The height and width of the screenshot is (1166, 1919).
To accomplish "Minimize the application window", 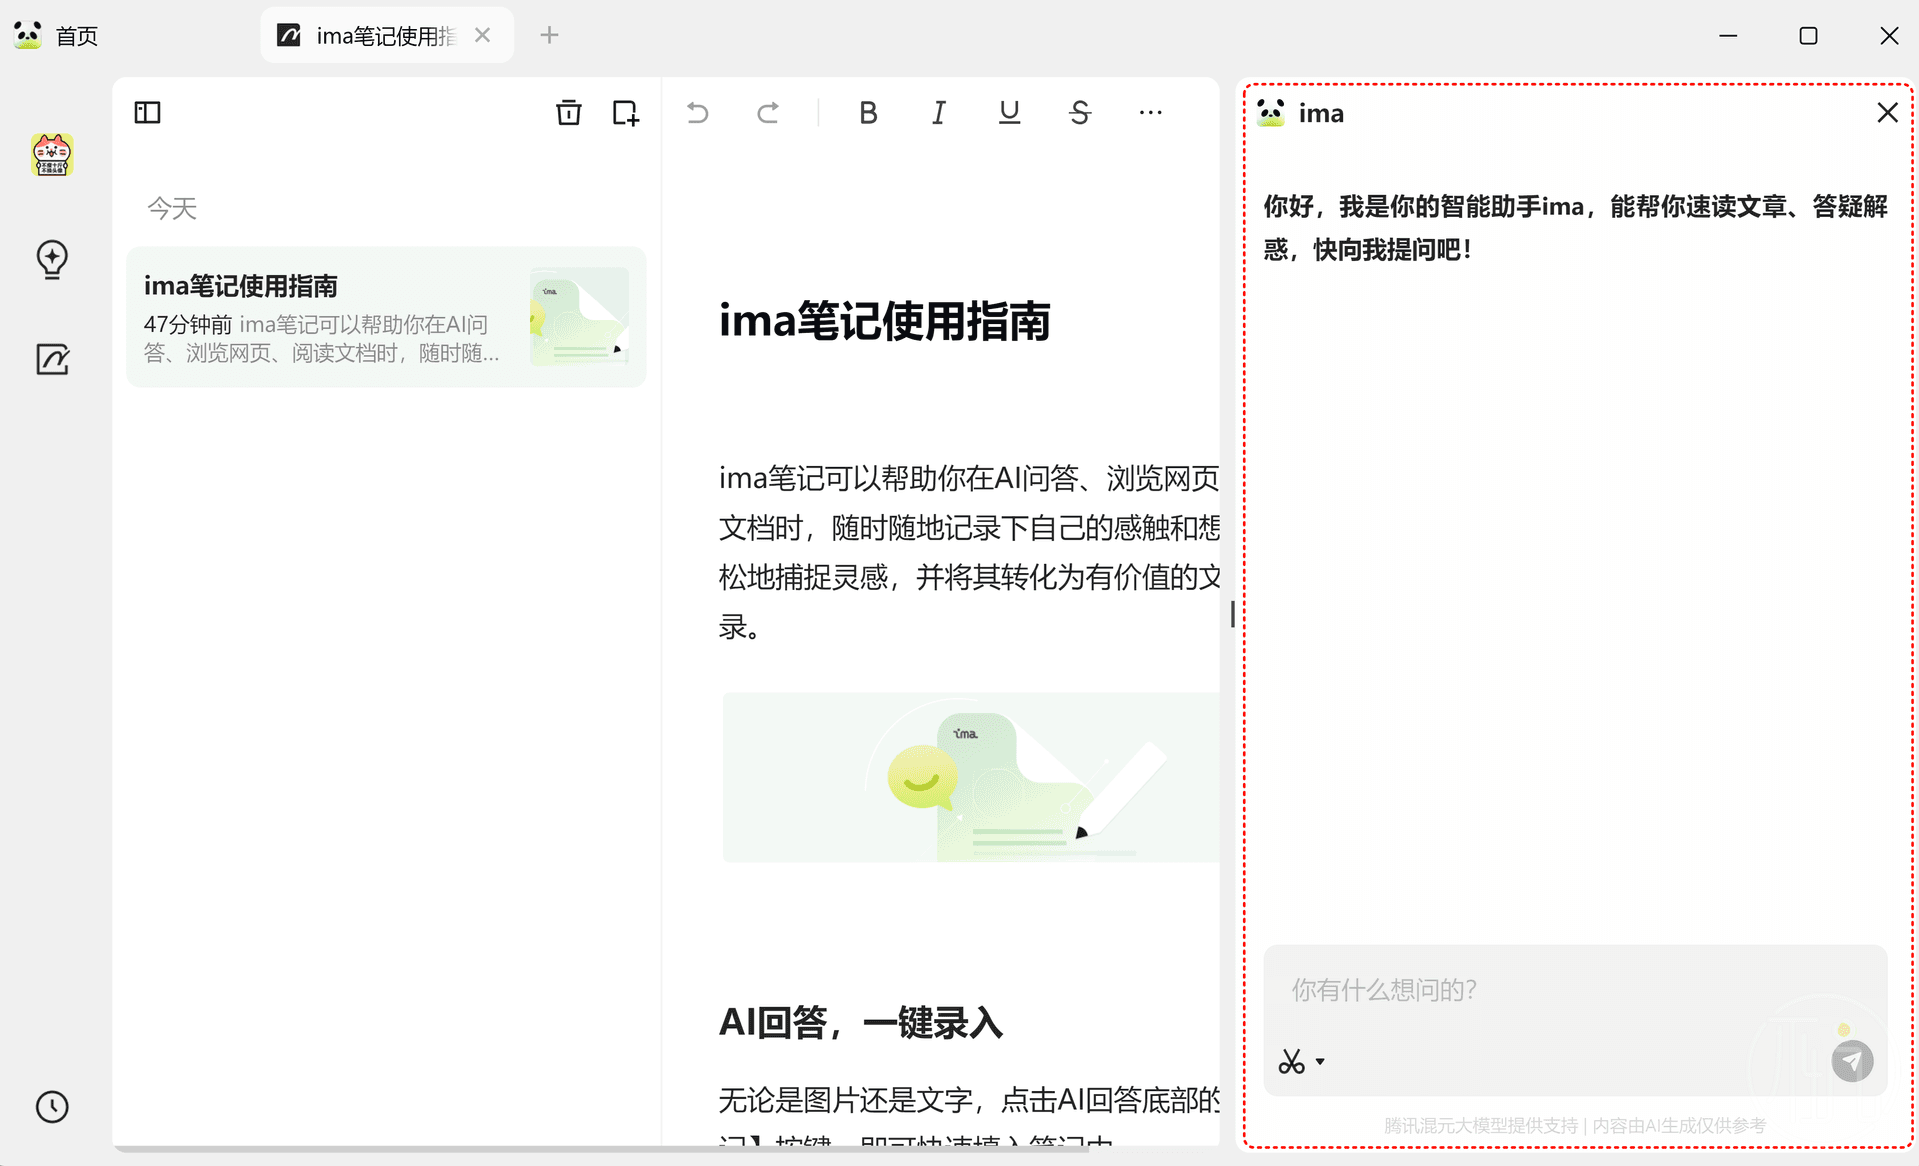I will [1728, 36].
